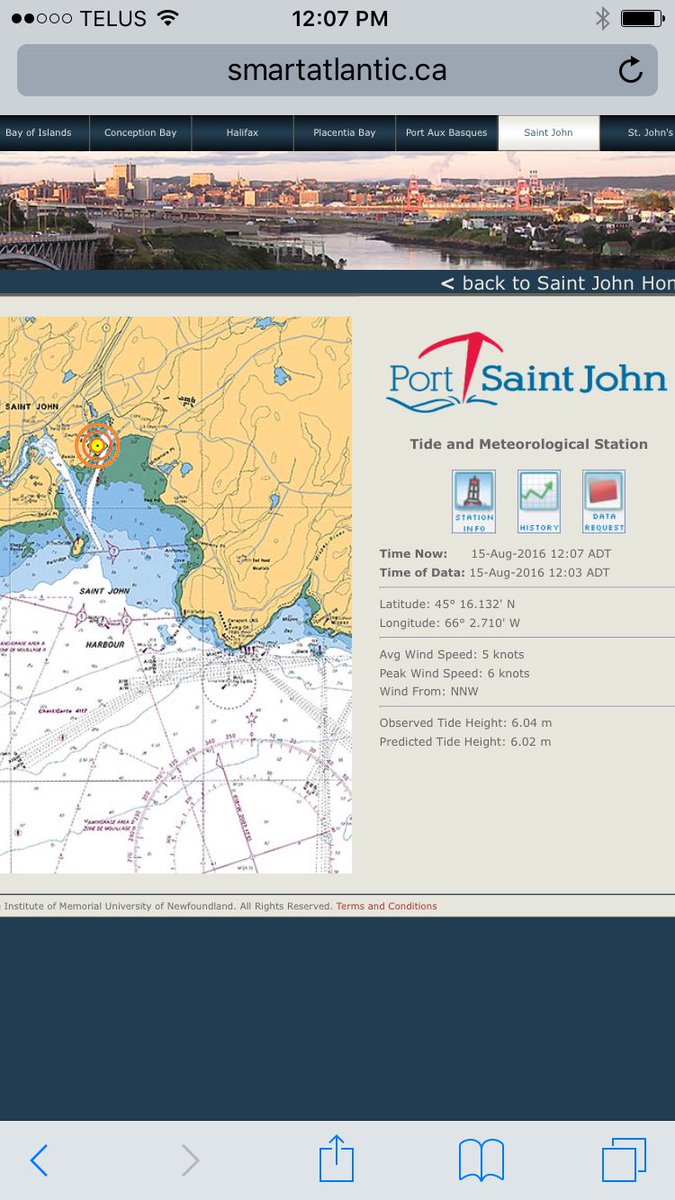Tap 'Wind From: NNW'
This screenshot has width=675, height=1200.
click(x=429, y=692)
